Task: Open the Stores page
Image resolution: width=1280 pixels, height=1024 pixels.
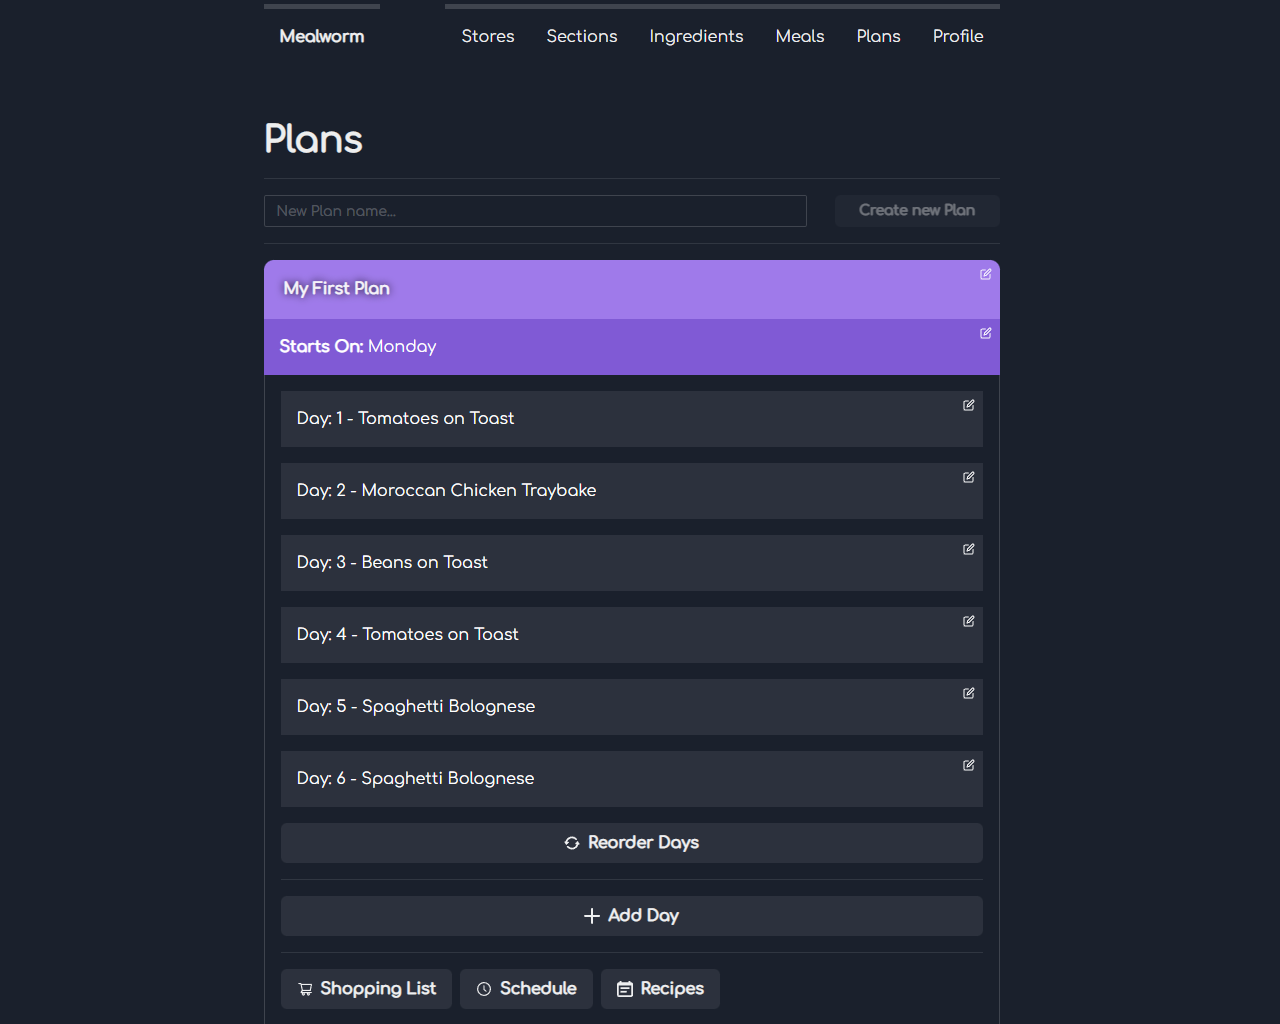Action: tap(487, 36)
